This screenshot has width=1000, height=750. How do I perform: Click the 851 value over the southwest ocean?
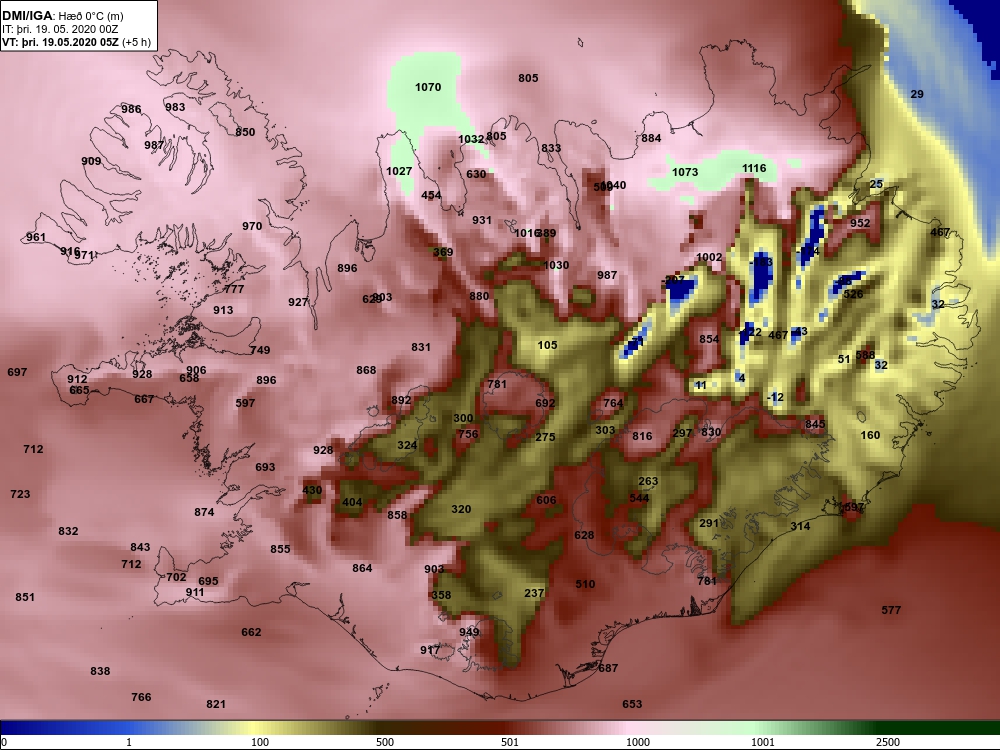25,597
